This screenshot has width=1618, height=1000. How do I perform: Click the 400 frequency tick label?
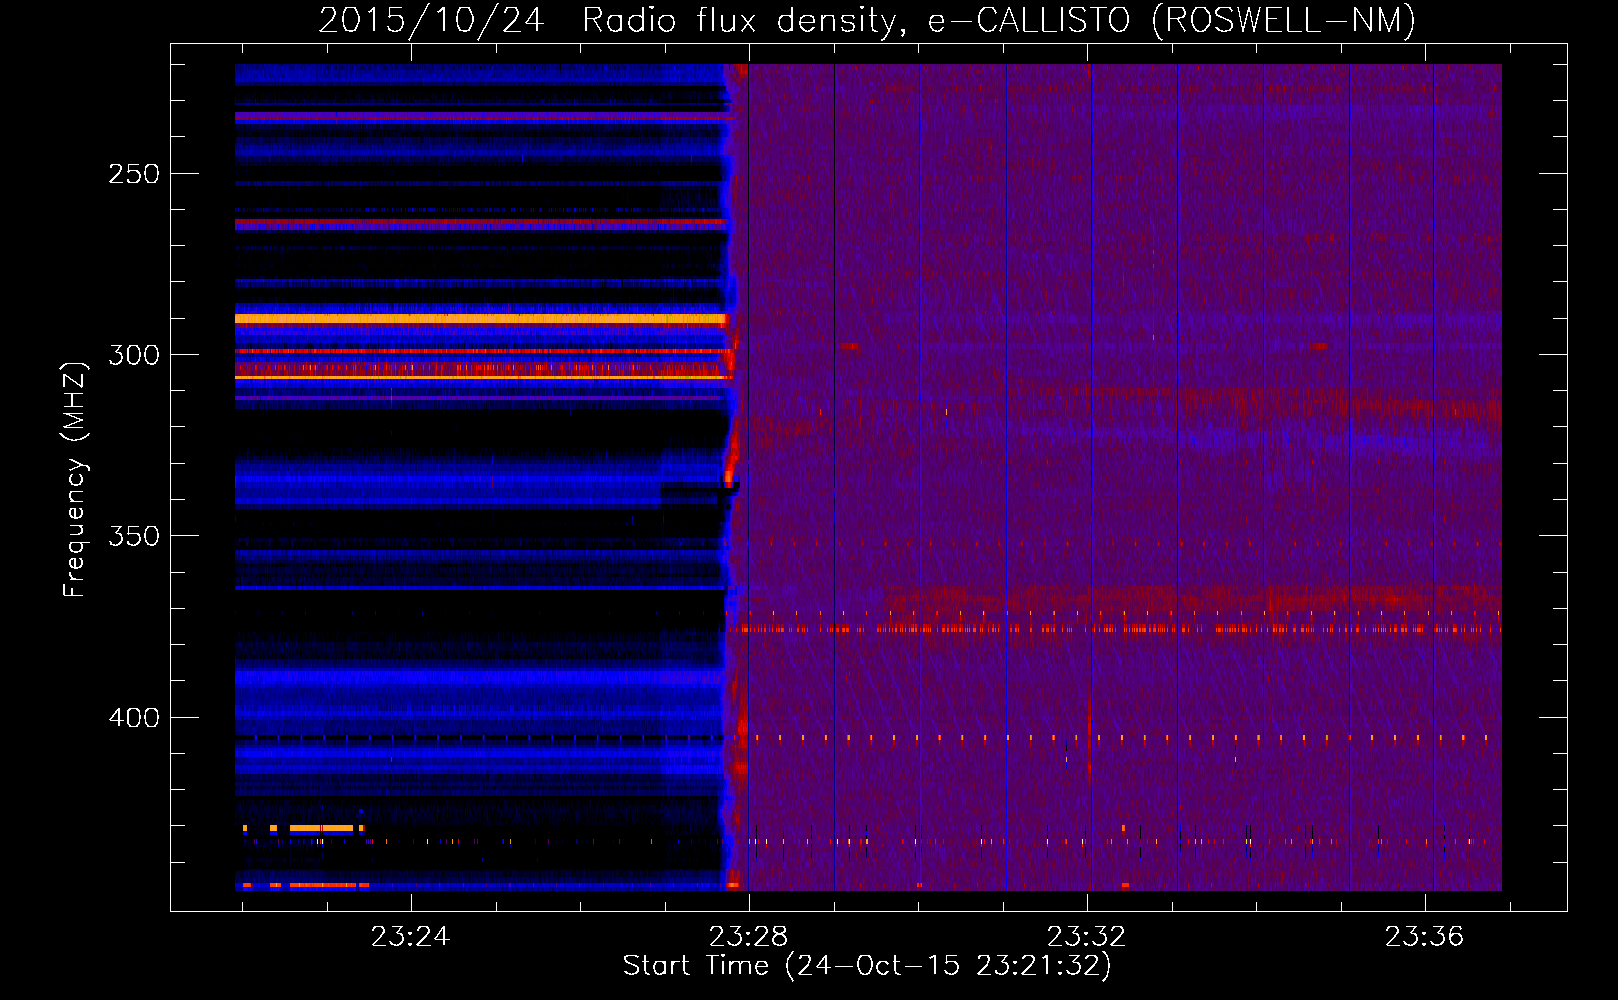pos(134,718)
